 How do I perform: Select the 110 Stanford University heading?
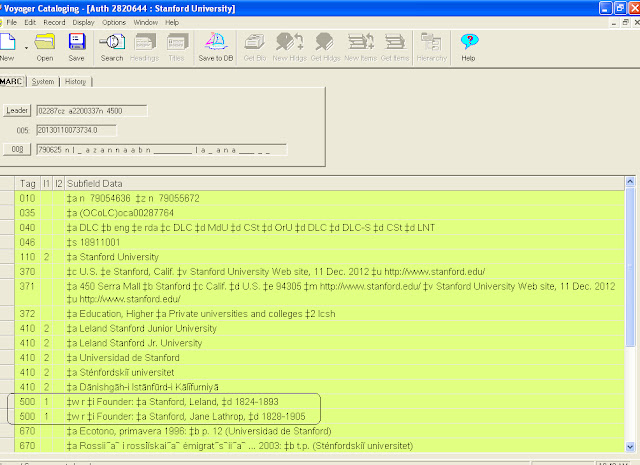tap(344, 257)
